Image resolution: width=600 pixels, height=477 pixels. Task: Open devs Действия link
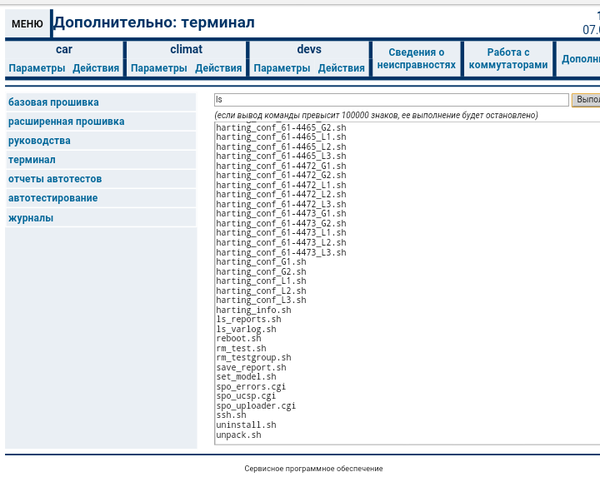pyautogui.click(x=341, y=68)
